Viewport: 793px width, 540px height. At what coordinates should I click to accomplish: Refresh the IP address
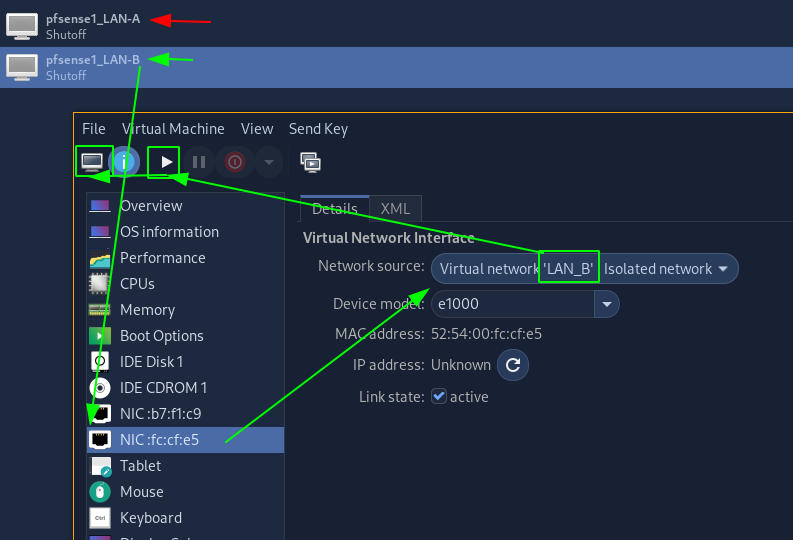point(513,365)
